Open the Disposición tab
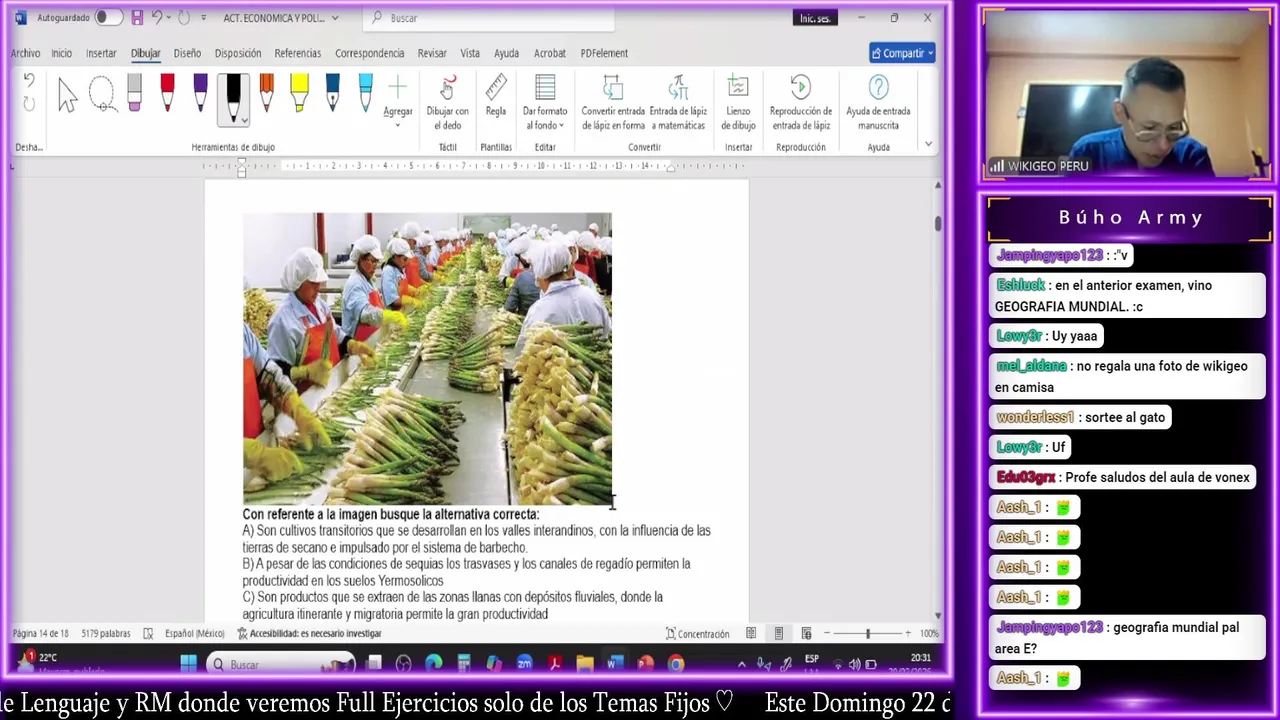Image resolution: width=1280 pixels, height=720 pixels. [238, 53]
